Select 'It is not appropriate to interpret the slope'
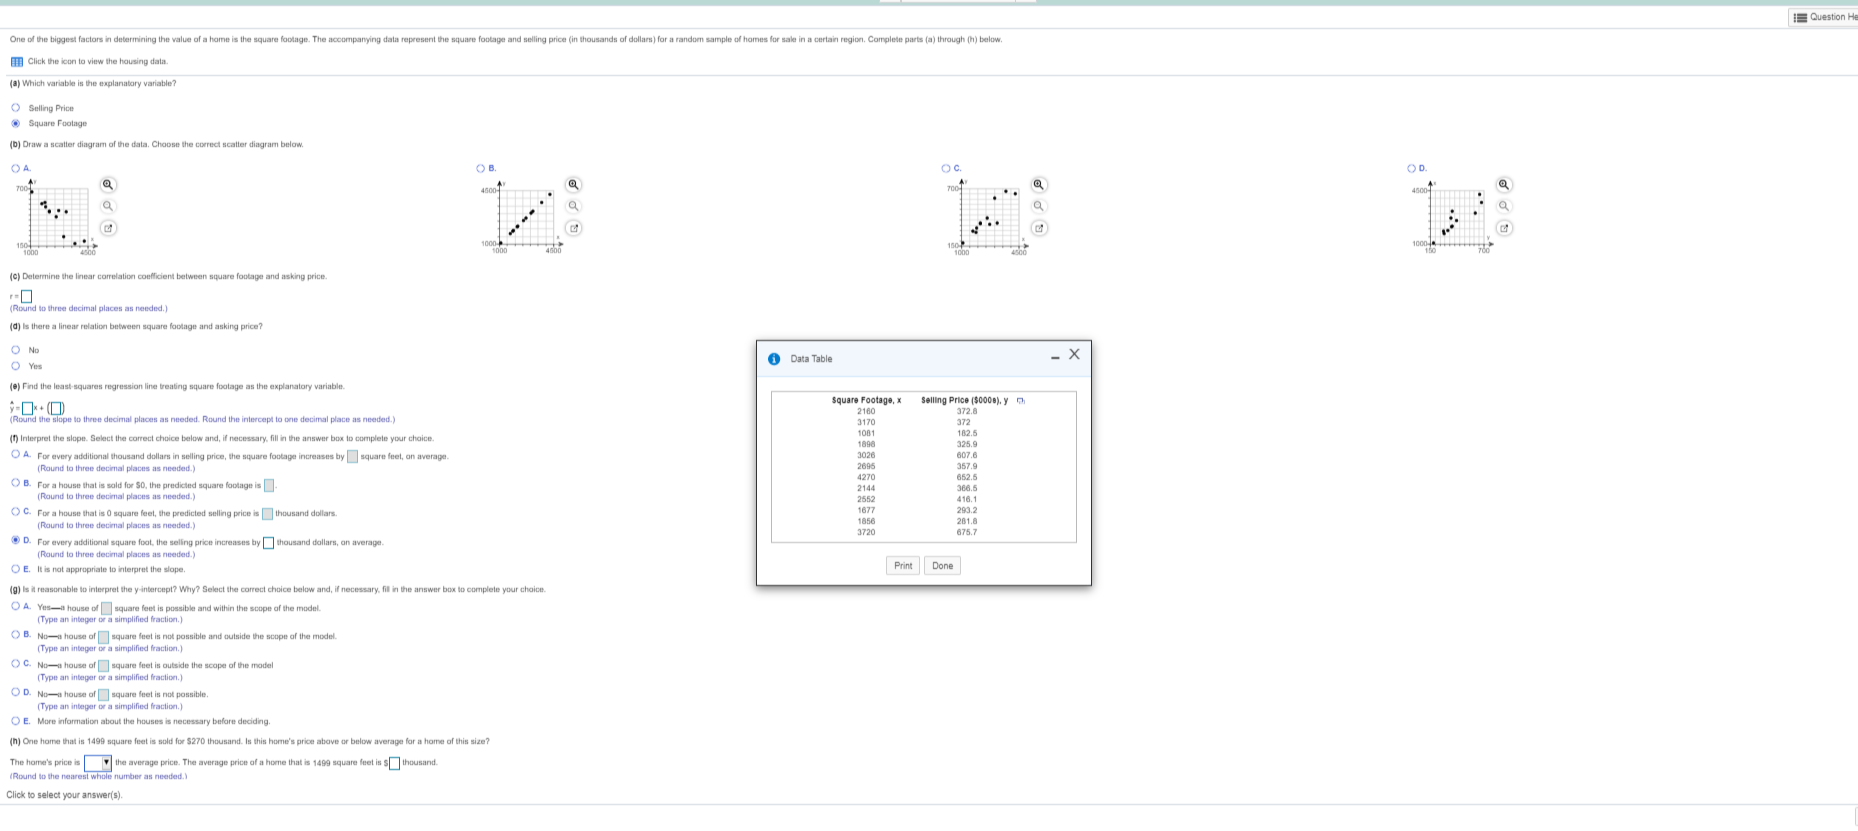 pyautogui.click(x=16, y=568)
